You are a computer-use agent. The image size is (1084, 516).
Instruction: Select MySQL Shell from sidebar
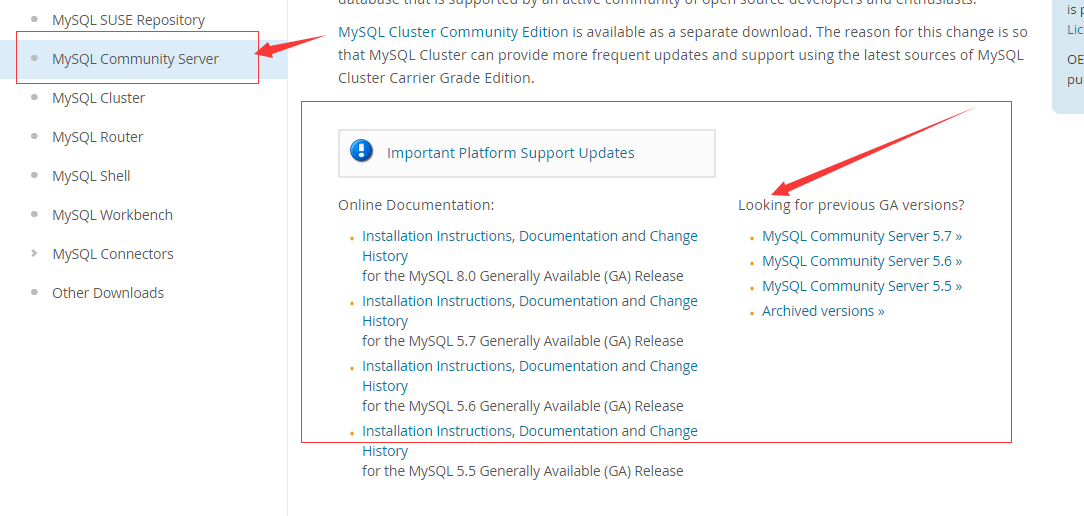click(x=91, y=176)
